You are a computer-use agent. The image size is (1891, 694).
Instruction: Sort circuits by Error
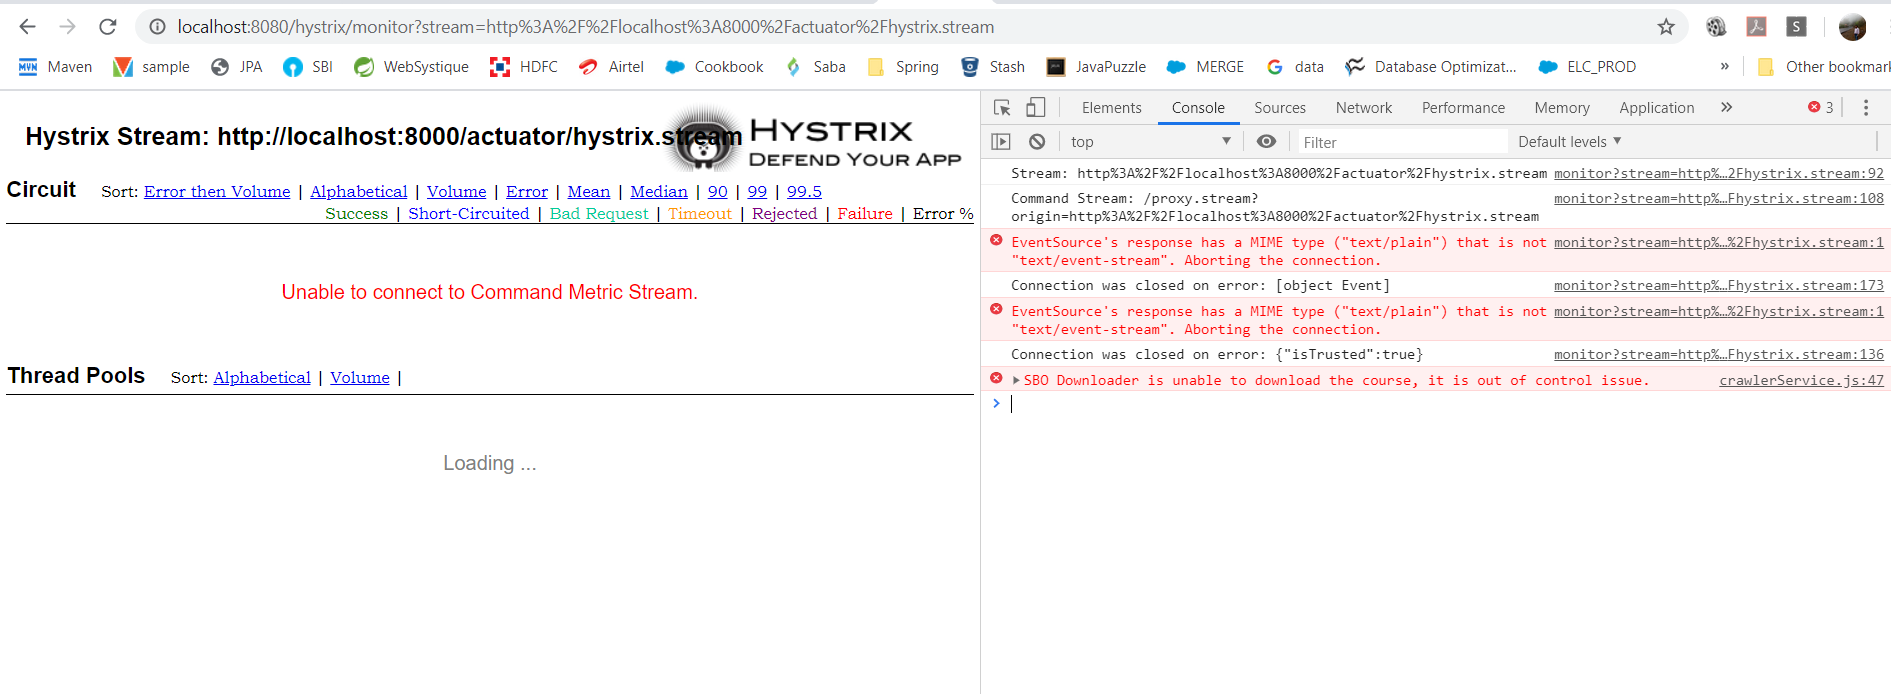pos(527,192)
